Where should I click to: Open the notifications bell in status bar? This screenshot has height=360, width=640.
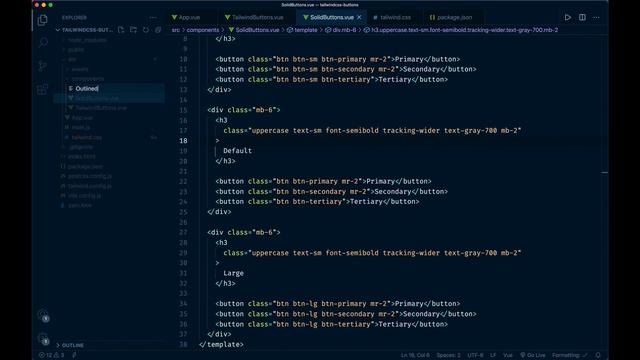(x=598, y=355)
